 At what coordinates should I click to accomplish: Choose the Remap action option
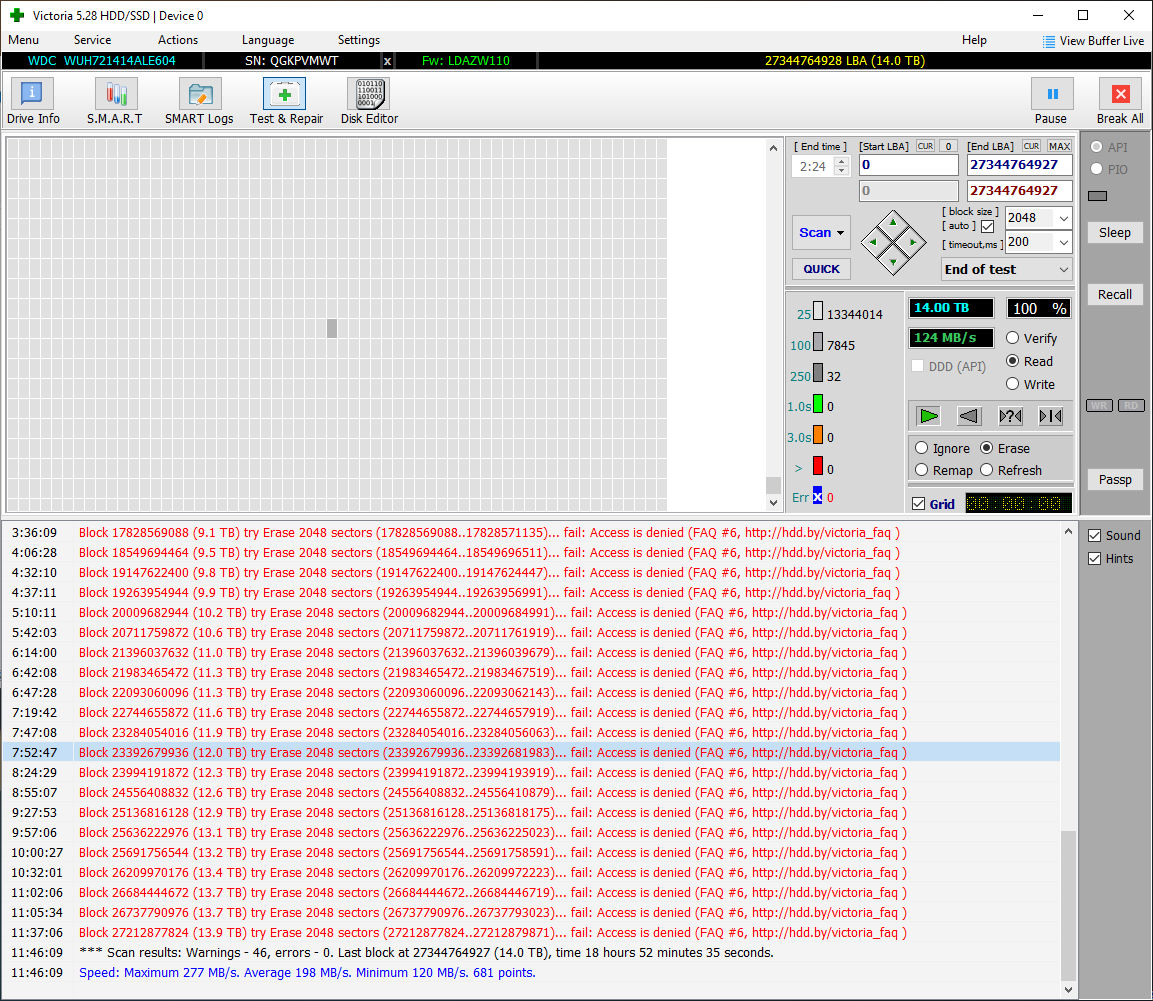click(x=943, y=470)
